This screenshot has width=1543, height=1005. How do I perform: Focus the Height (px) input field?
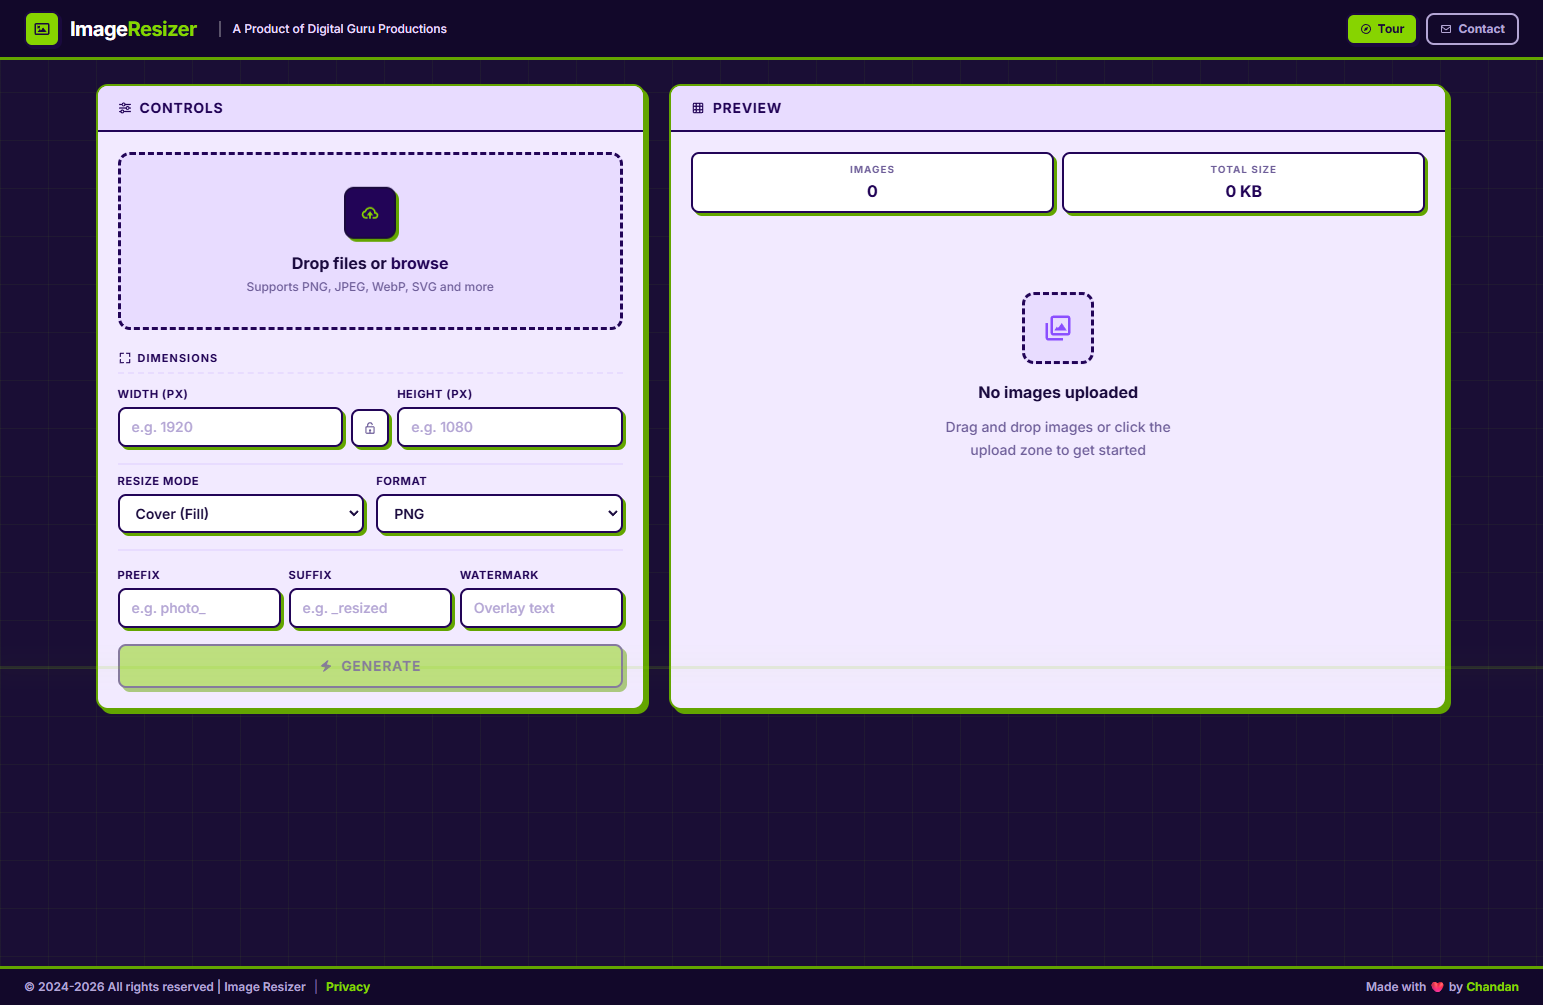510,427
